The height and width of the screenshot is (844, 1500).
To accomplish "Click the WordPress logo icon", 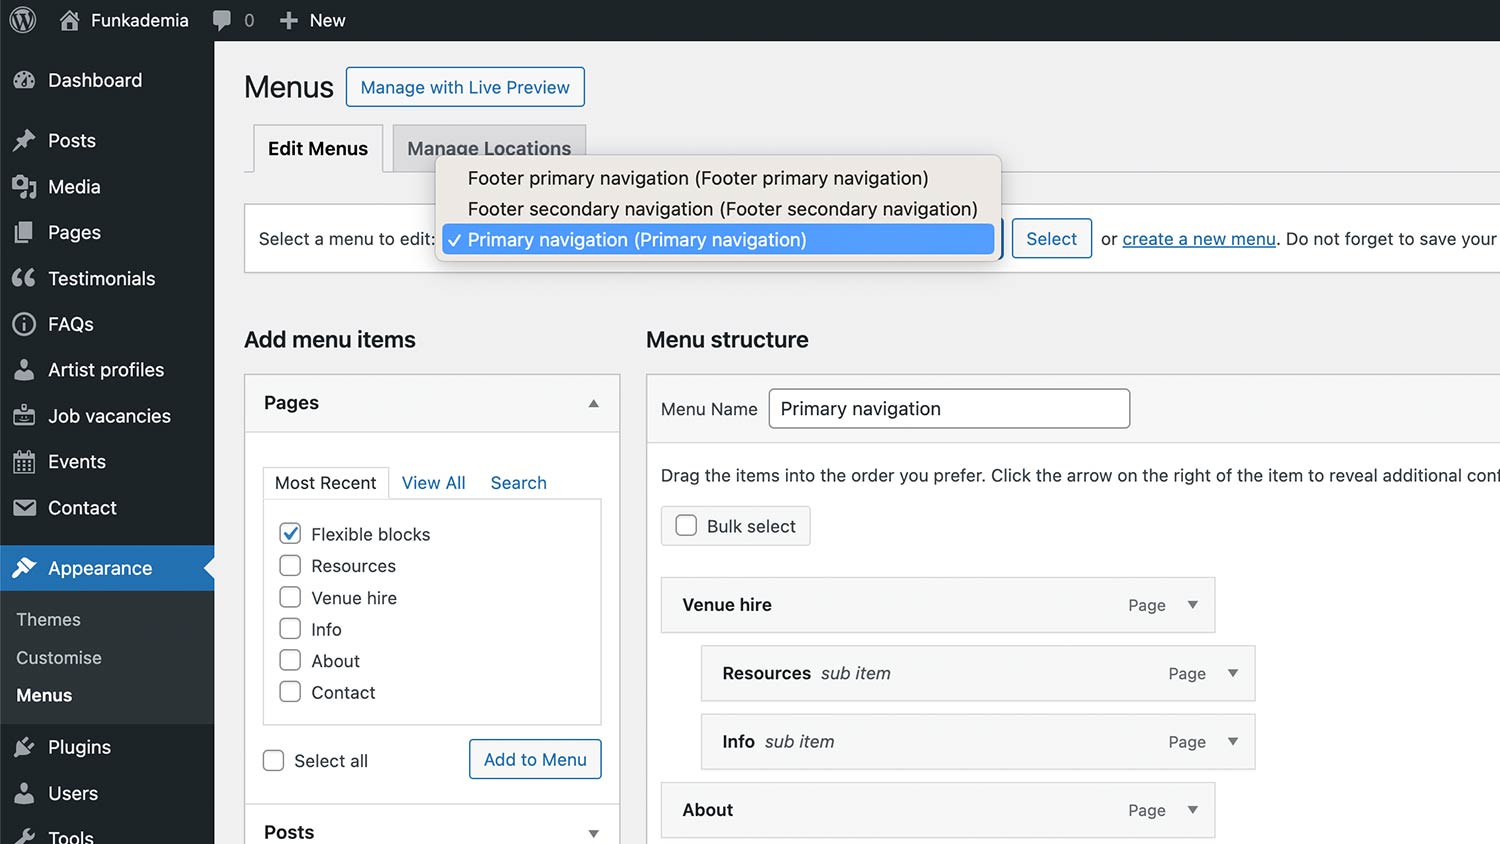I will coord(22,20).
